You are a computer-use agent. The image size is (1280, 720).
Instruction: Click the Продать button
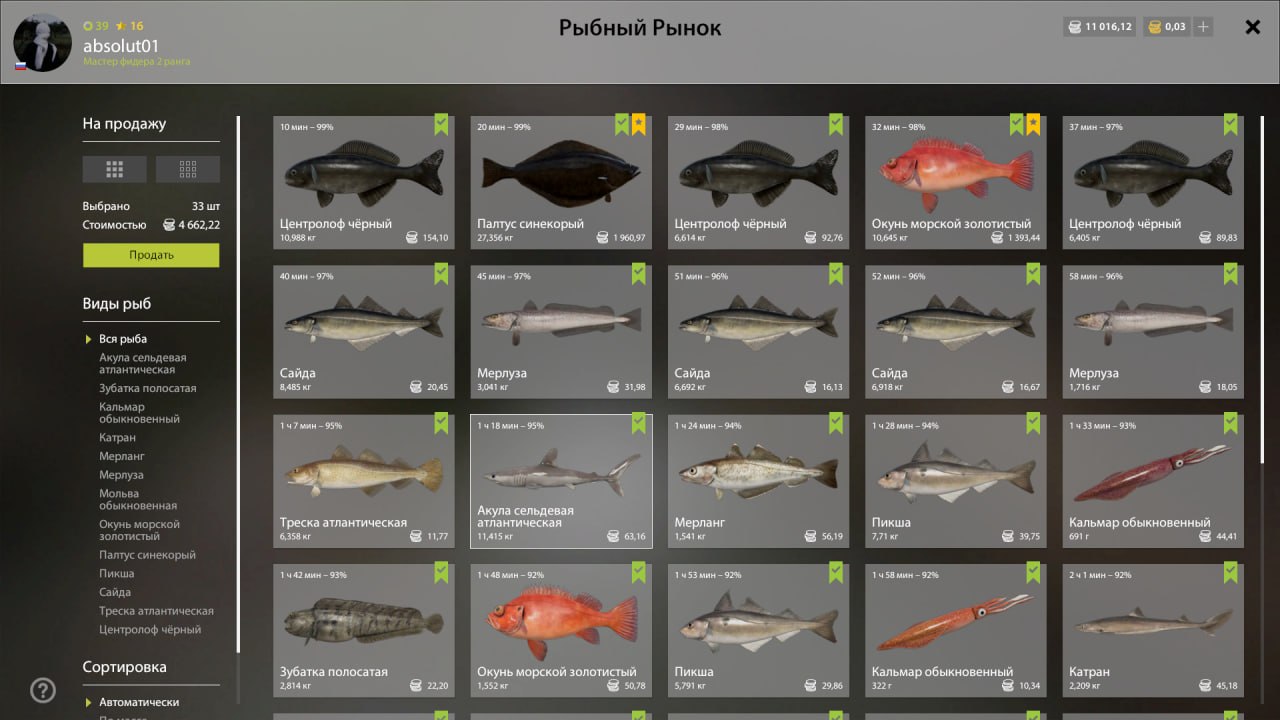[x=151, y=255]
